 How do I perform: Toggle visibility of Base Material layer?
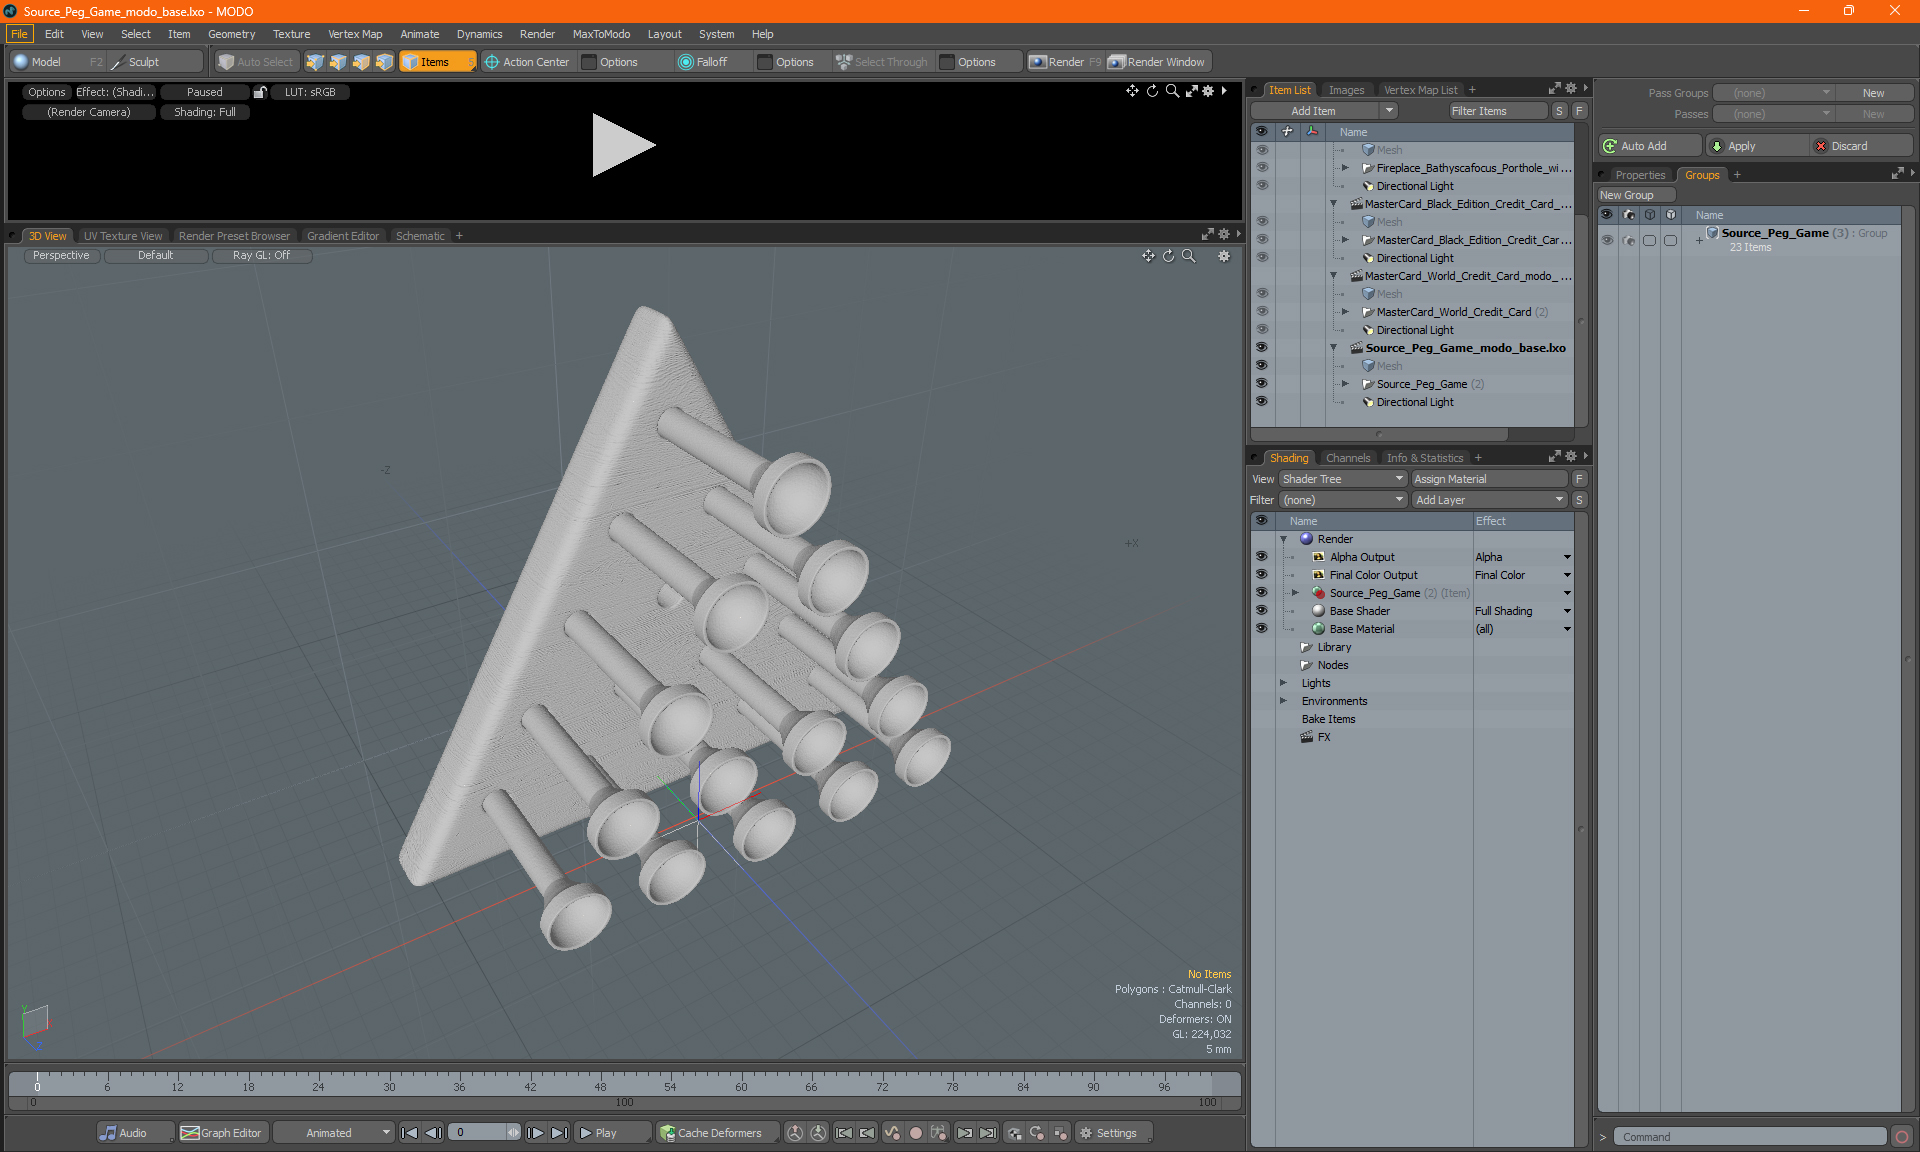[x=1262, y=629]
